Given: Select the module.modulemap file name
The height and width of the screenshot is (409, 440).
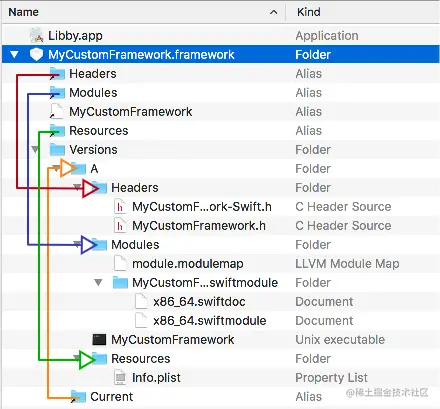Looking at the screenshot, I should [188, 263].
